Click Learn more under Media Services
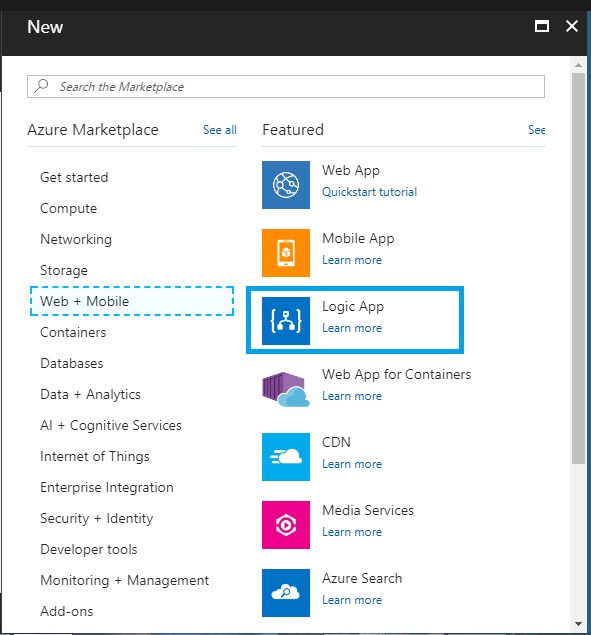The width and height of the screenshot is (591, 635). (x=352, y=532)
